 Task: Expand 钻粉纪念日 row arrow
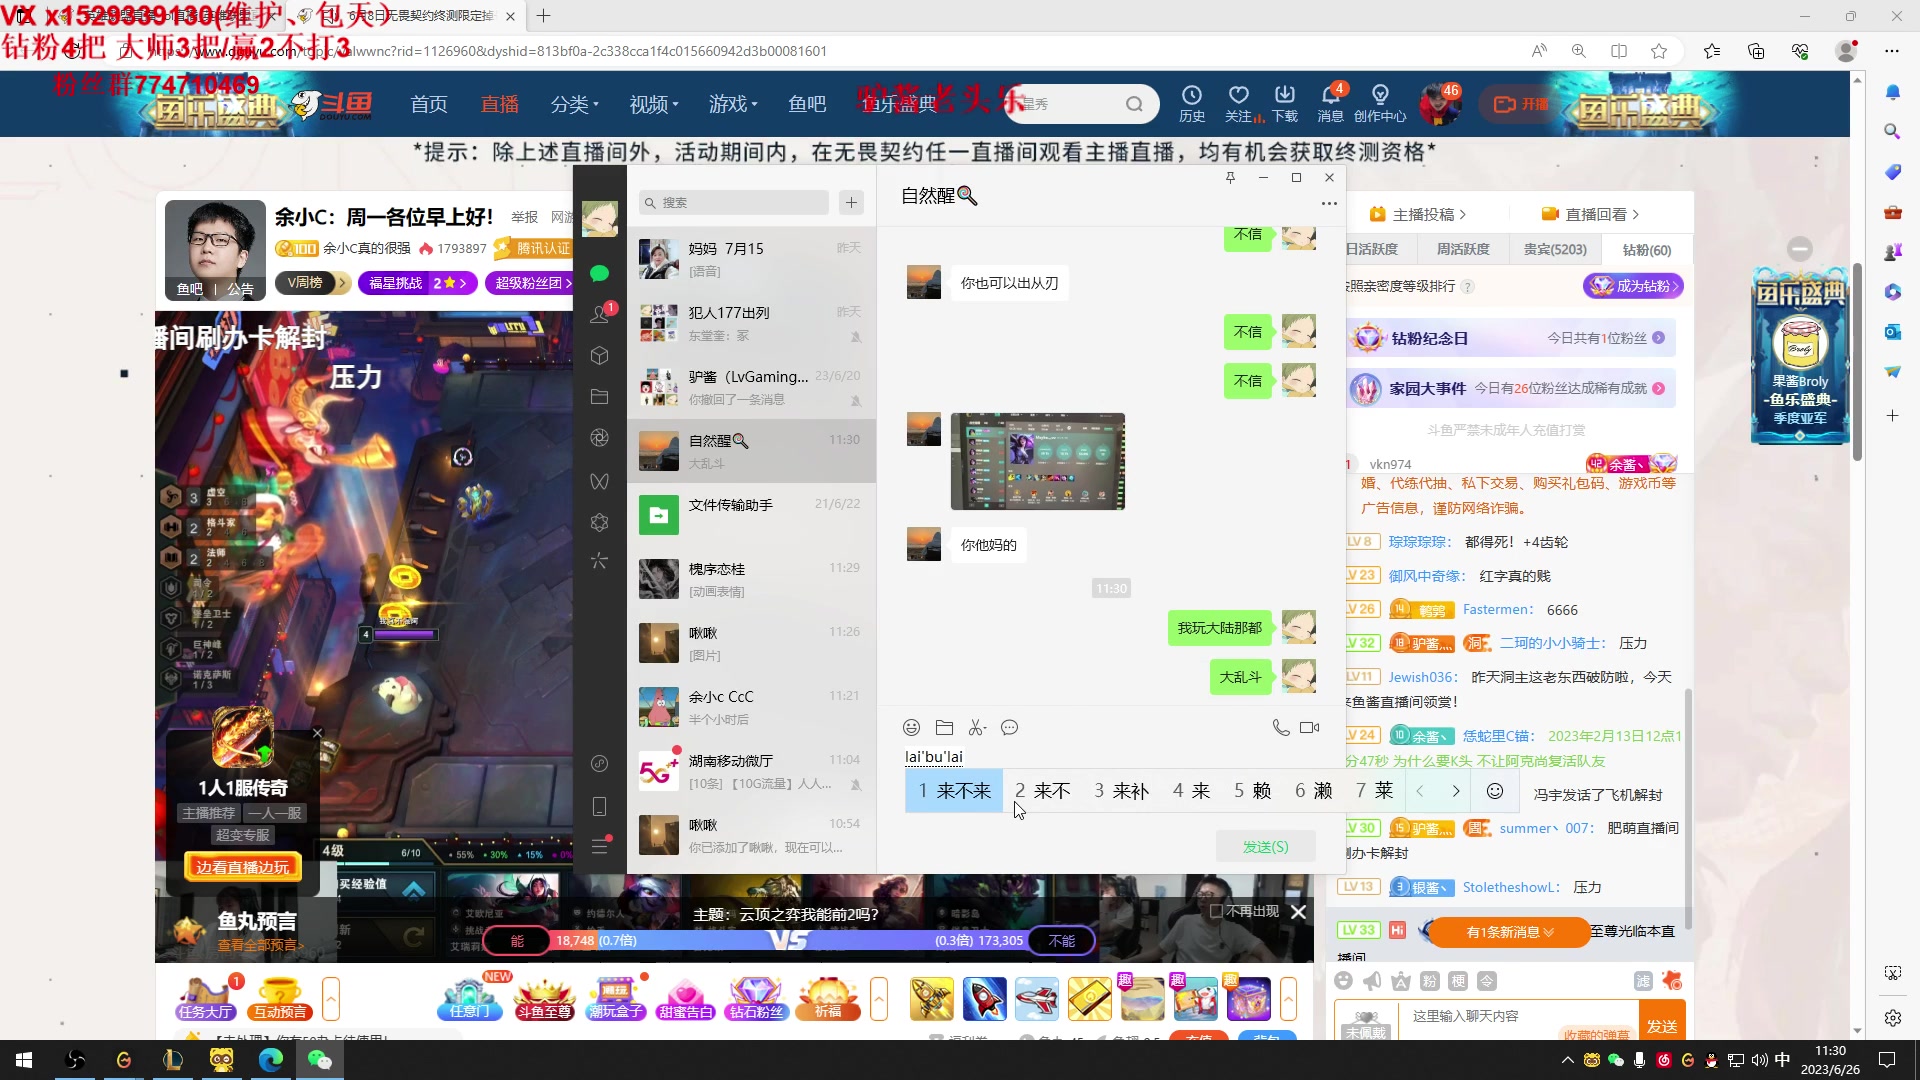click(x=1658, y=338)
